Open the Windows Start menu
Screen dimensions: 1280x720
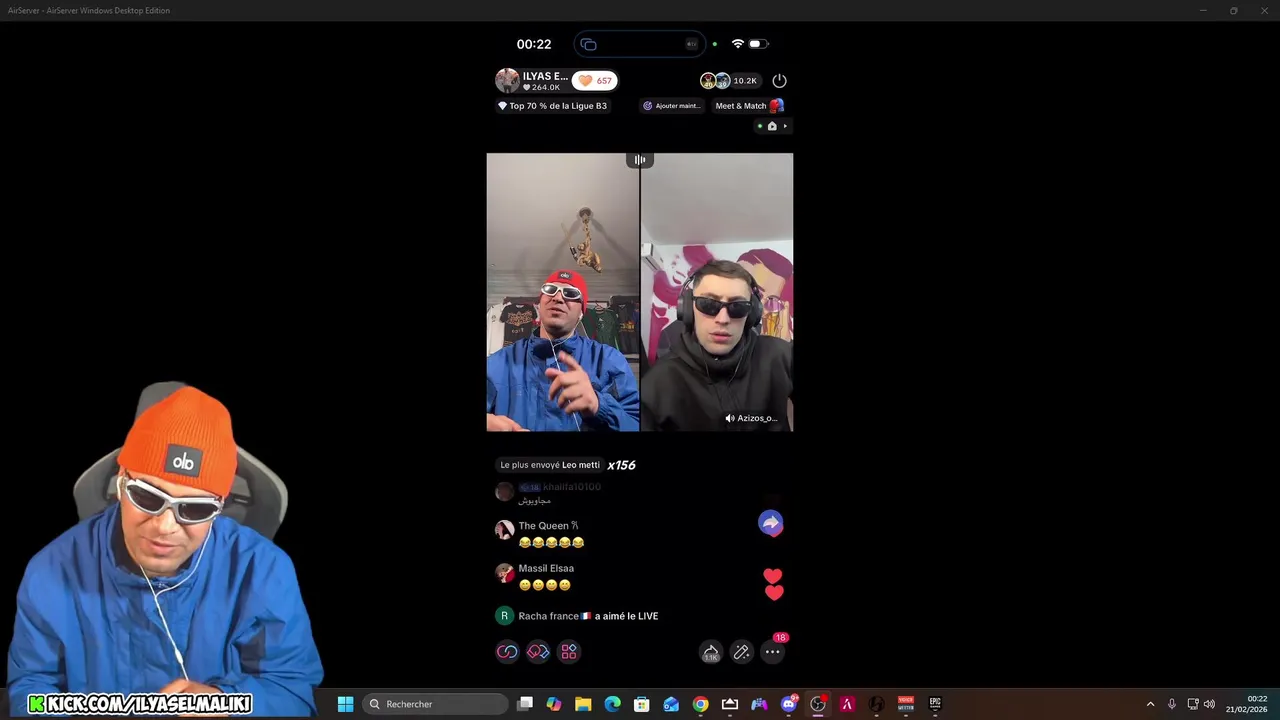(x=345, y=704)
